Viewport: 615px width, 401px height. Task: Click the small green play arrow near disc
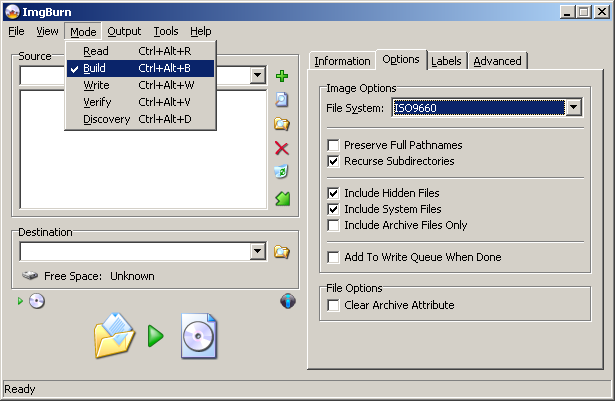[20, 301]
